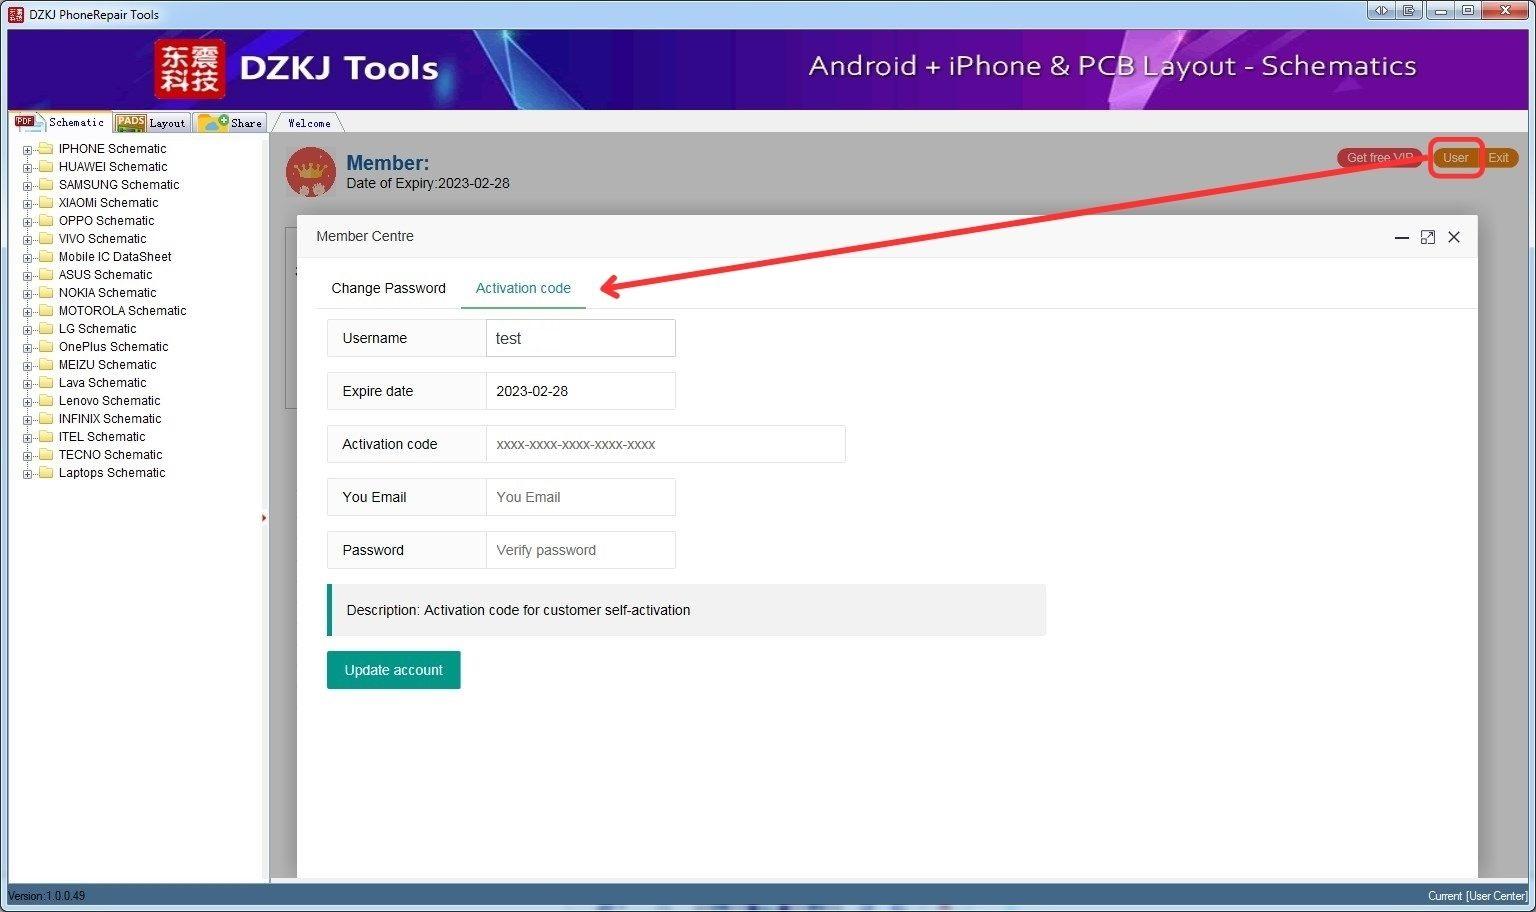Image resolution: width=1536 pixels, height=912 pixels.
Task: Select the Laptops Schematic tree row
Action: pyautogui.click(x=112, y=473)
